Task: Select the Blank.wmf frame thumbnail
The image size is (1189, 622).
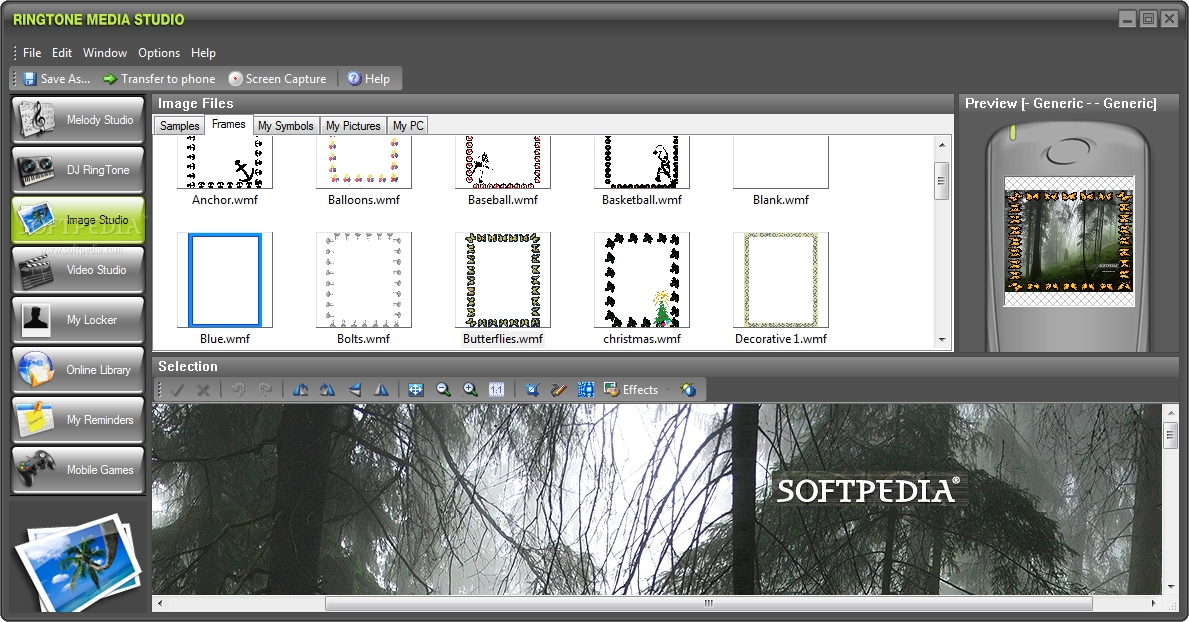Action: pos(781,162)
